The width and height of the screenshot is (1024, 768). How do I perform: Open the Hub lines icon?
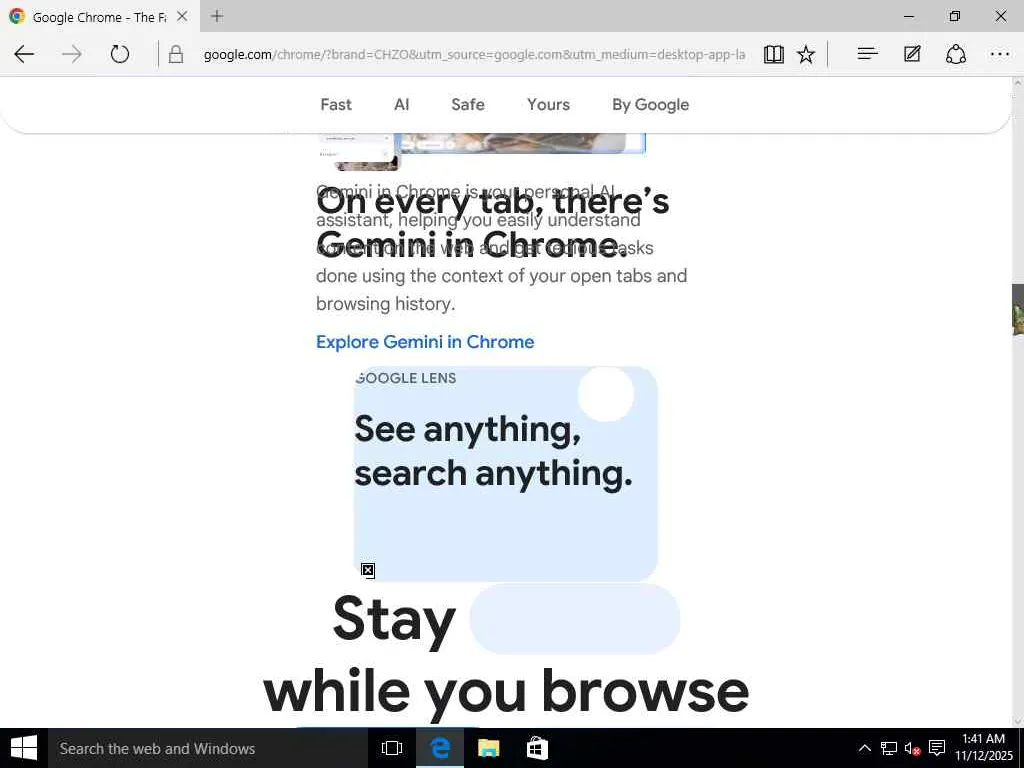867,54
